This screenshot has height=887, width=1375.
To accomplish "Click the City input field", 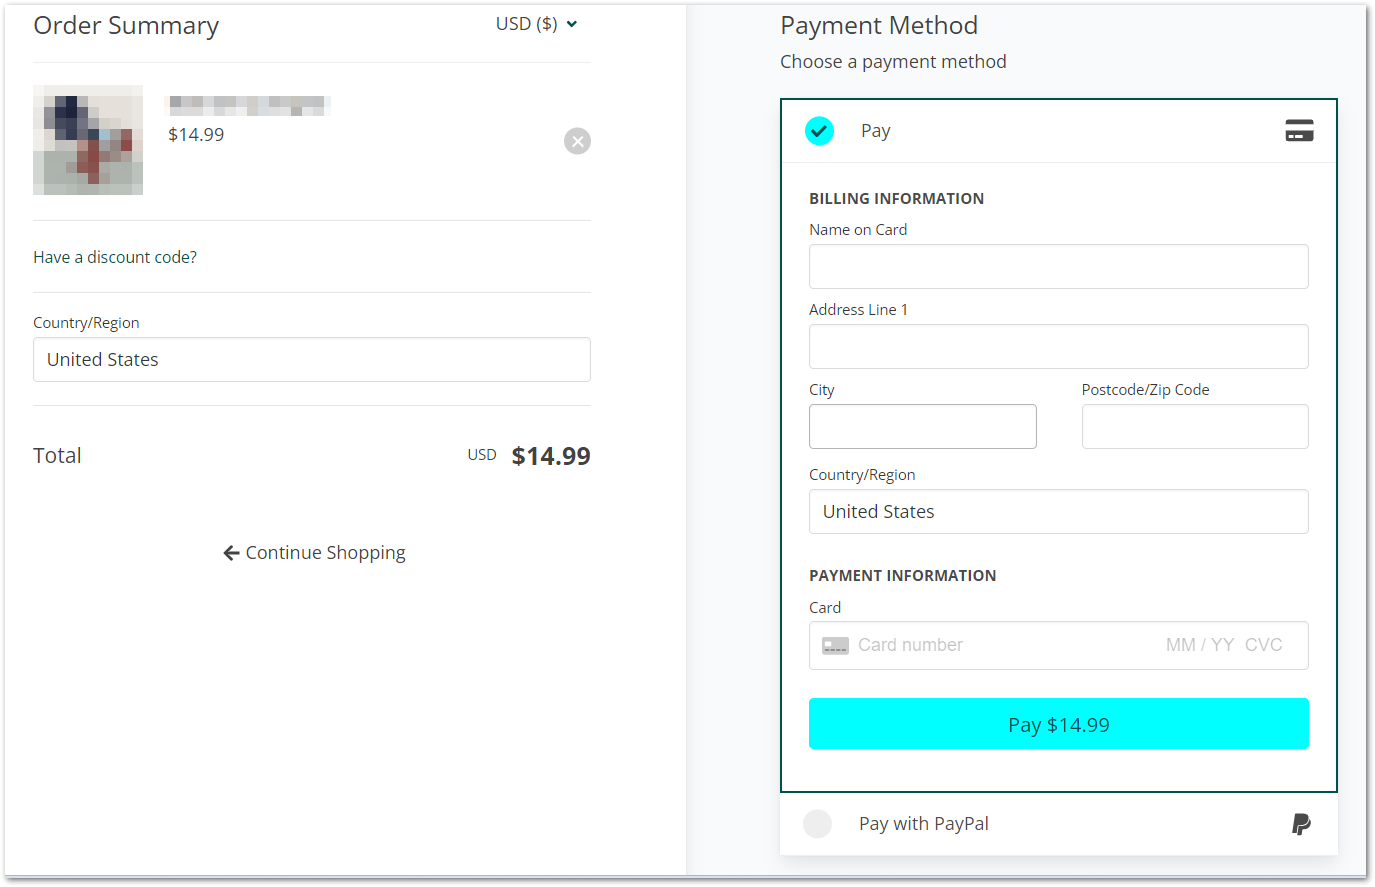I will point(922,427).
